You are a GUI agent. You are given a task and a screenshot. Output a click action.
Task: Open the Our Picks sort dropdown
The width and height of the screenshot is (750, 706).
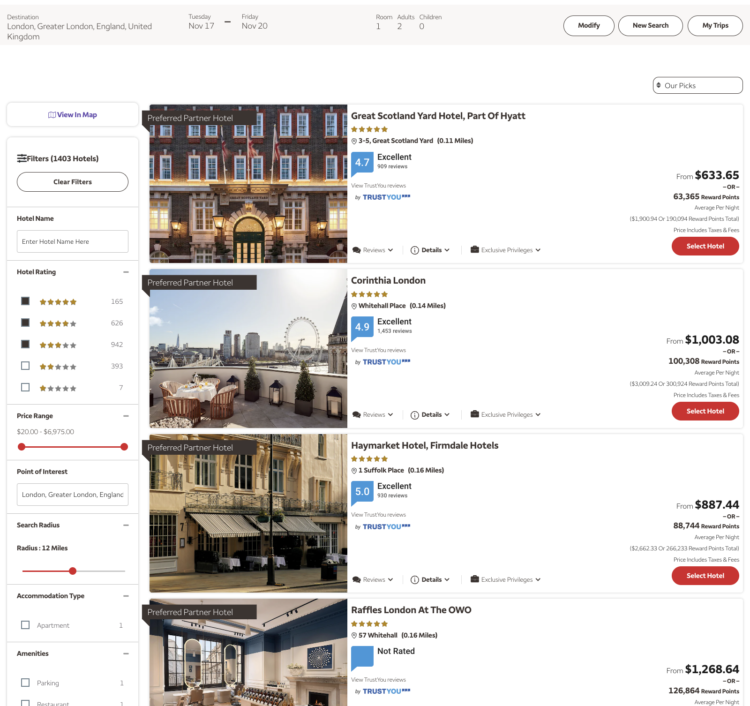coord(697,86)
